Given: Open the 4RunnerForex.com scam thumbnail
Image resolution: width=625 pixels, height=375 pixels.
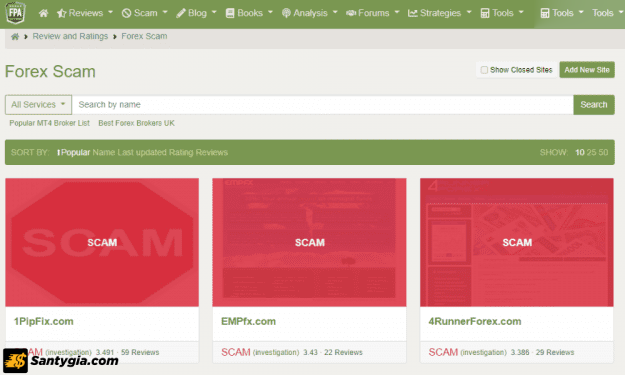Looking at the screenshot, I should click(517, 242).
